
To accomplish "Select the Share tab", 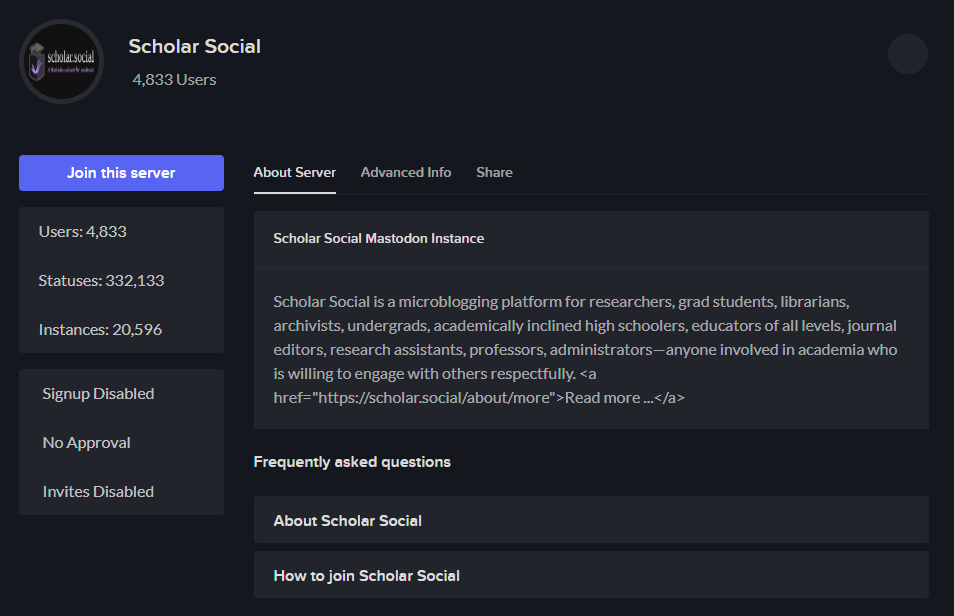I will [x=494, y=172].
